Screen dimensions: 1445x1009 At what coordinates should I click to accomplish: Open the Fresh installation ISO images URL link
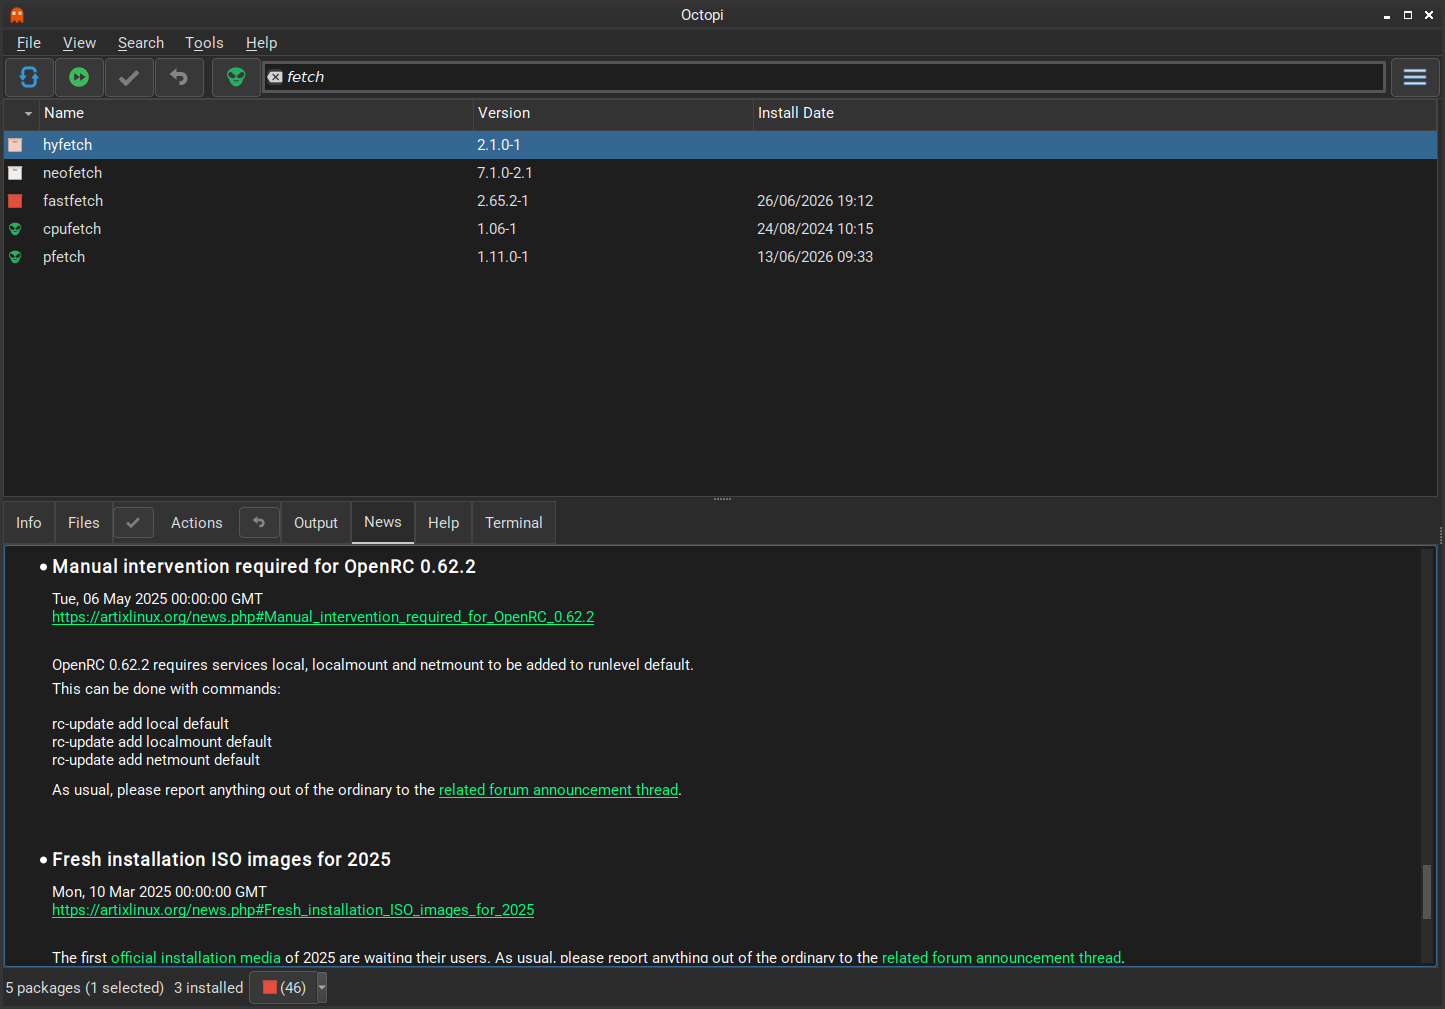click(293, 910)
